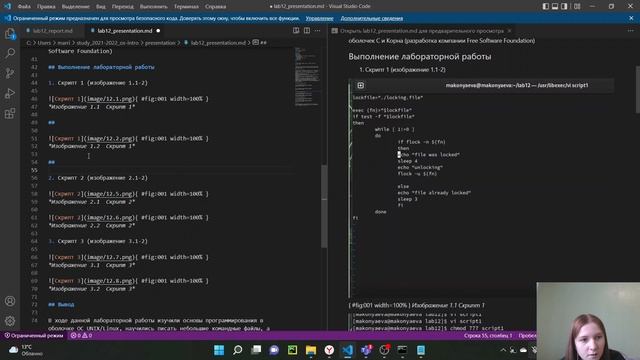Image resolution: width=640 pixels, height=360 pixels.
Task: Open the Manage gear settings icon
Action: tap(10, 321)
